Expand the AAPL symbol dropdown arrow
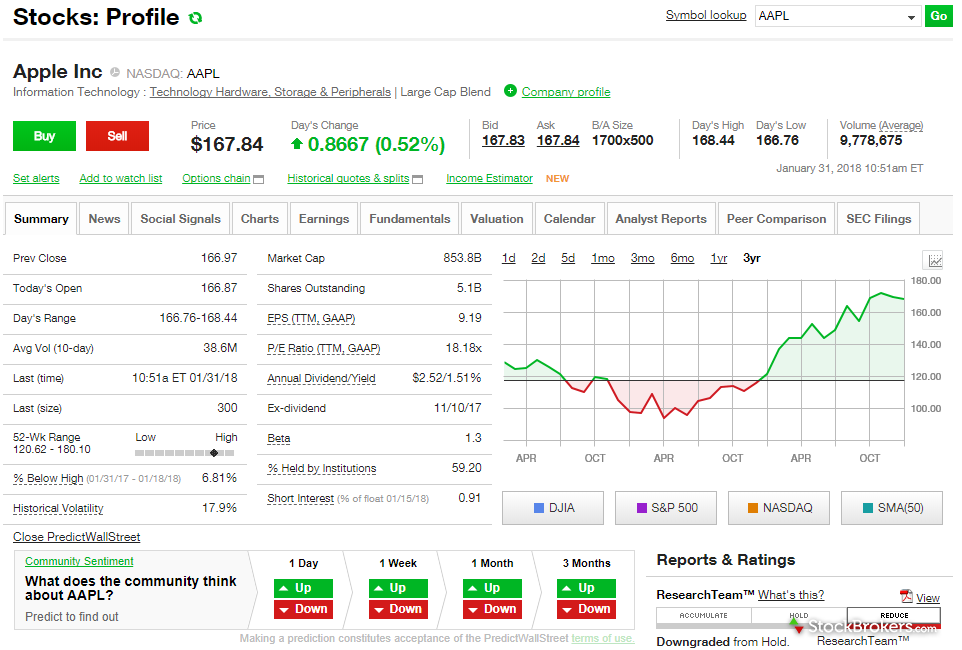Screen dimensions: 962x650 click(911, 17)
